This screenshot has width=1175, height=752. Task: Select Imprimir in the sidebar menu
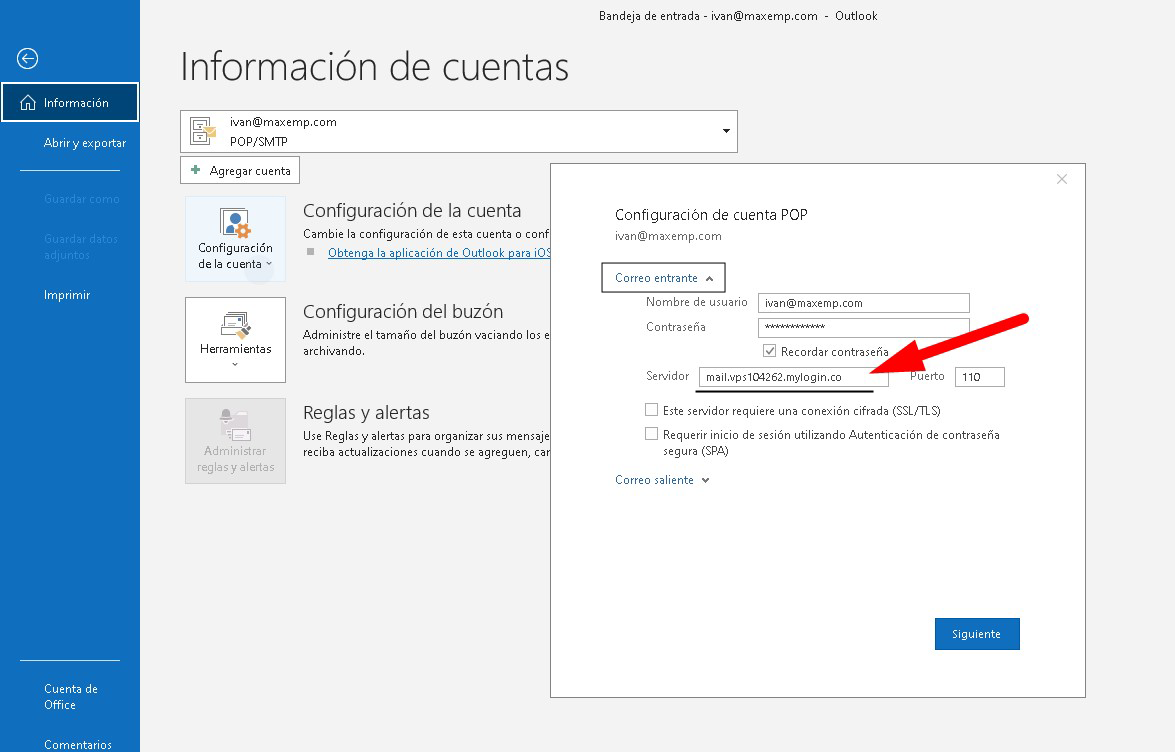pos(67,295)
